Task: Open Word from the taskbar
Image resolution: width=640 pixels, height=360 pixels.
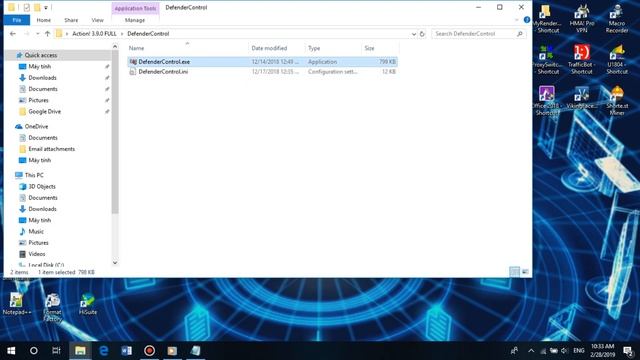Action: 127,351
